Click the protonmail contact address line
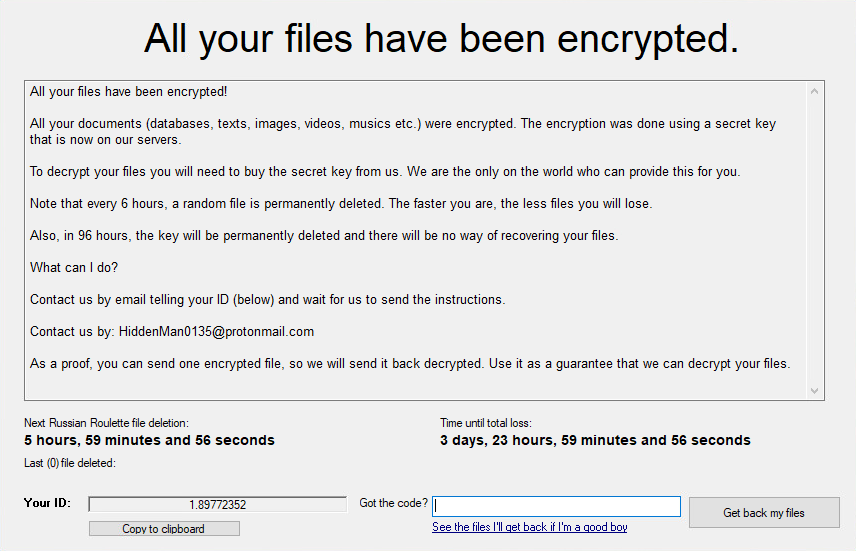 pos(172,331)
